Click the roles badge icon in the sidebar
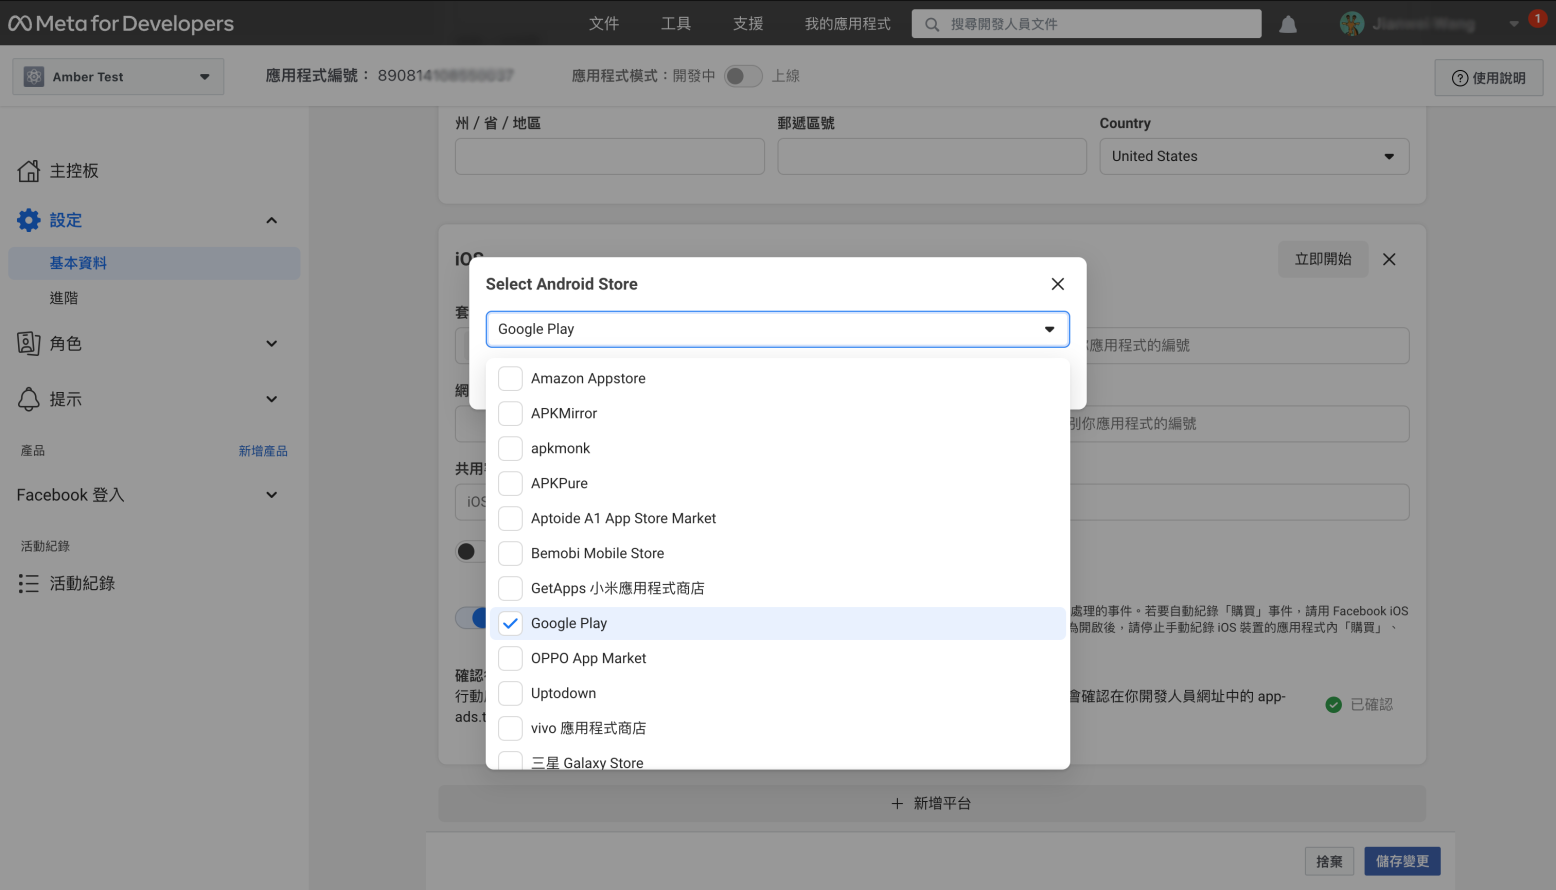The image size is (1556, 890). [29, 343]
